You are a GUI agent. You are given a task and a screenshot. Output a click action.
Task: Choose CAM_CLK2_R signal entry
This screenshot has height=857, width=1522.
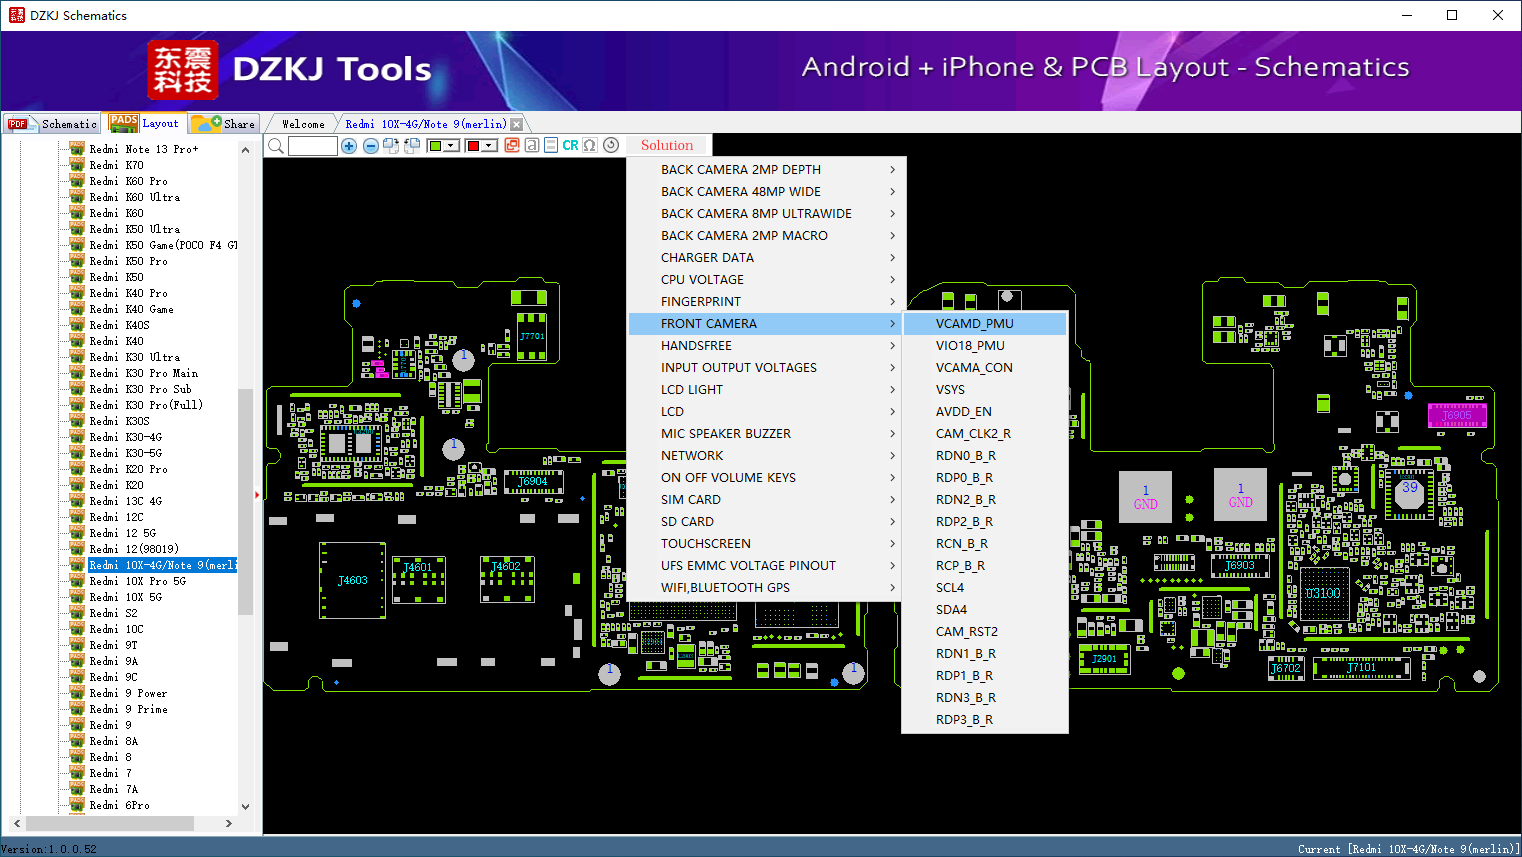pyautogui.click(x=985, y=434)
